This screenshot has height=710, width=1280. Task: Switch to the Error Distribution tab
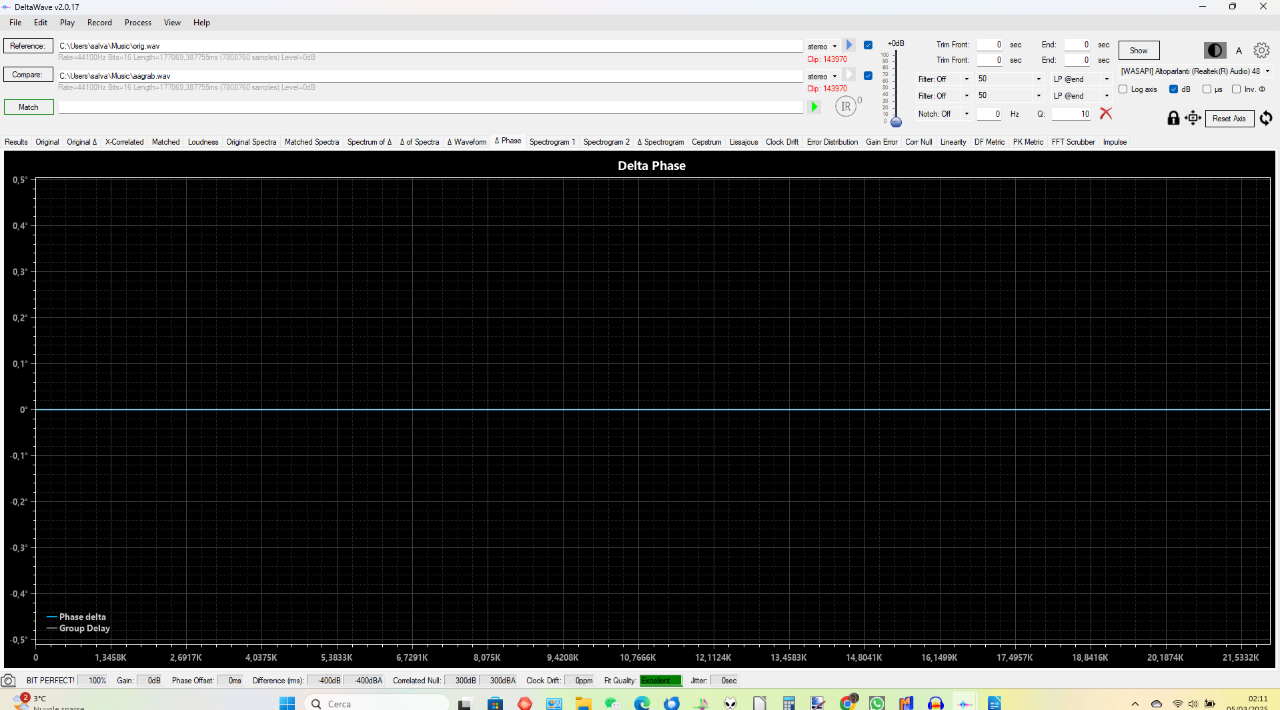[833, 142]
